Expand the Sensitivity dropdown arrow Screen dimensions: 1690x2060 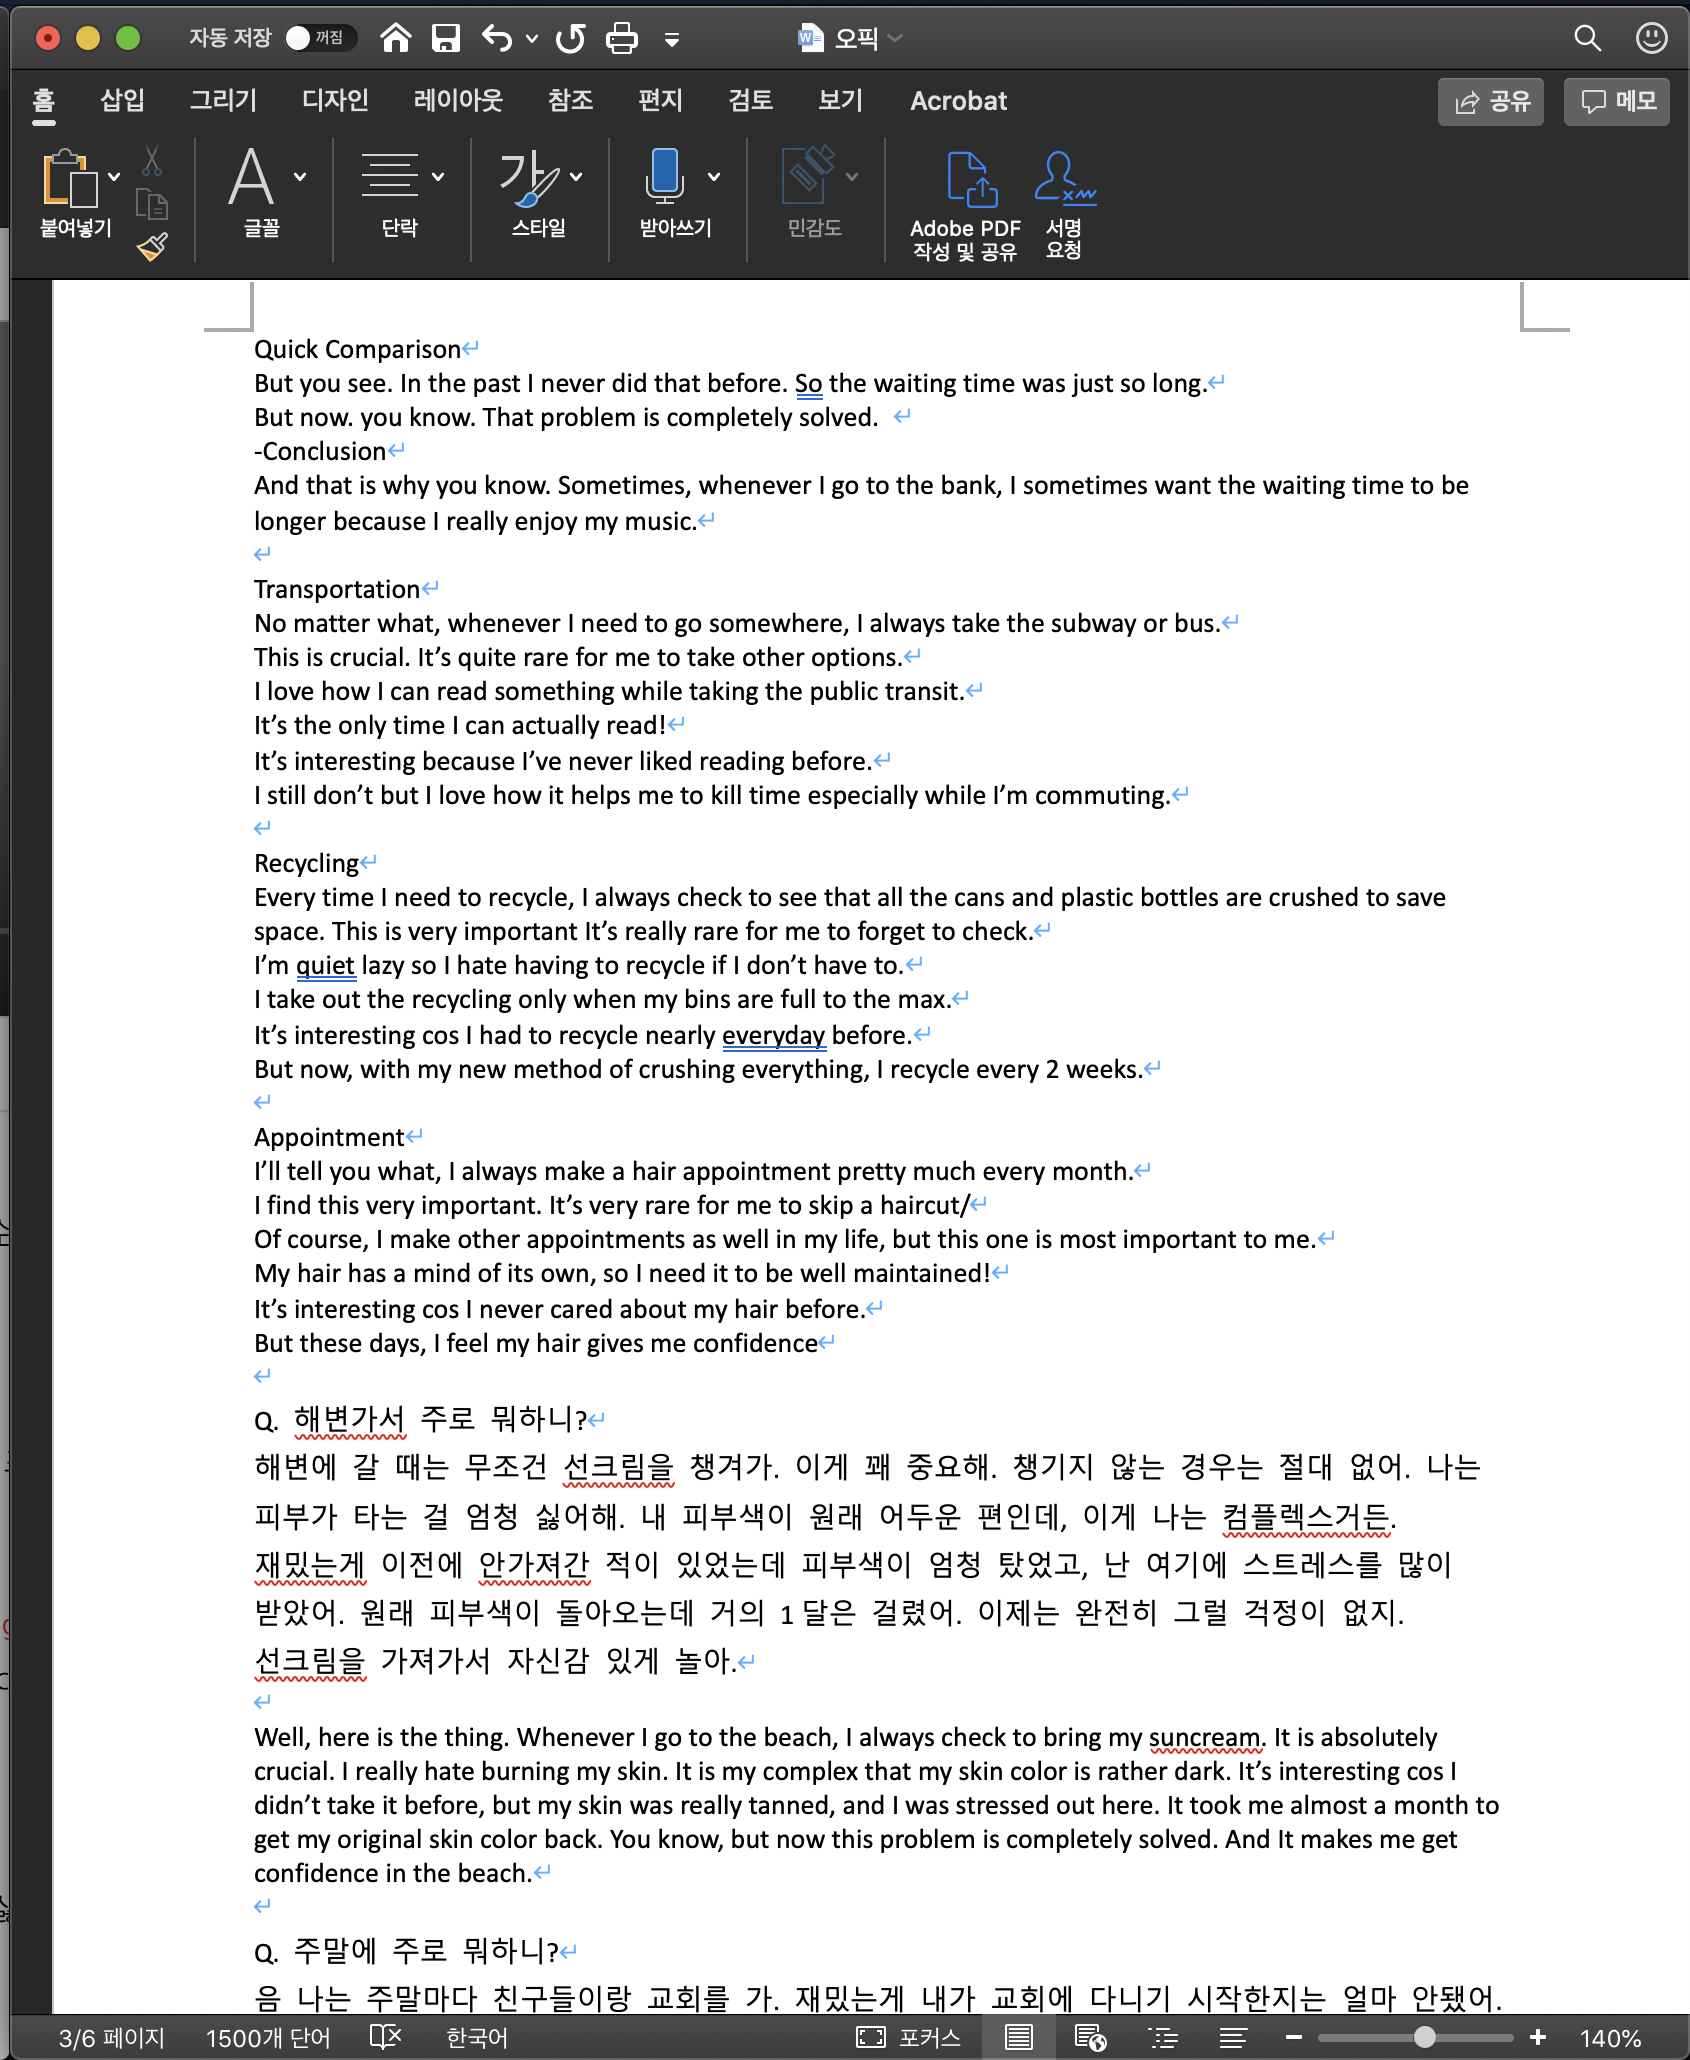[x=852, y=177]
